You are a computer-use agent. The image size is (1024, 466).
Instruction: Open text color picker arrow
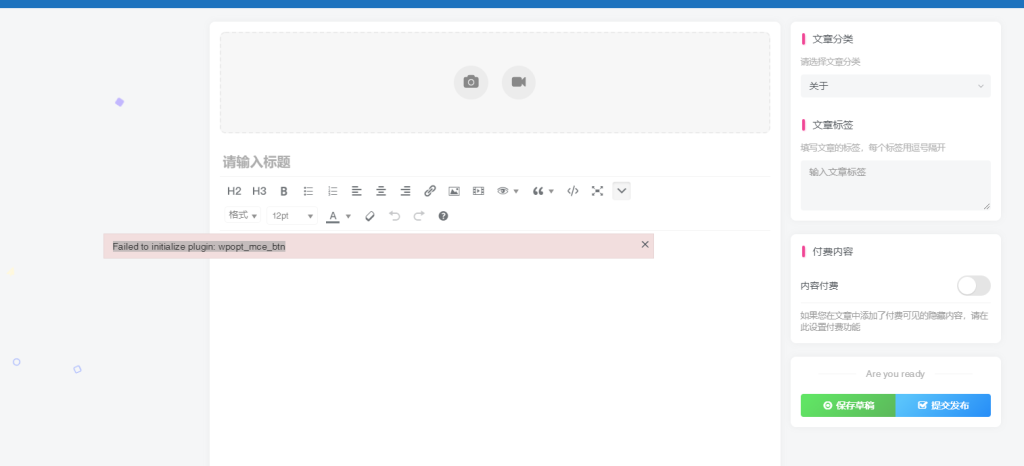348,216
